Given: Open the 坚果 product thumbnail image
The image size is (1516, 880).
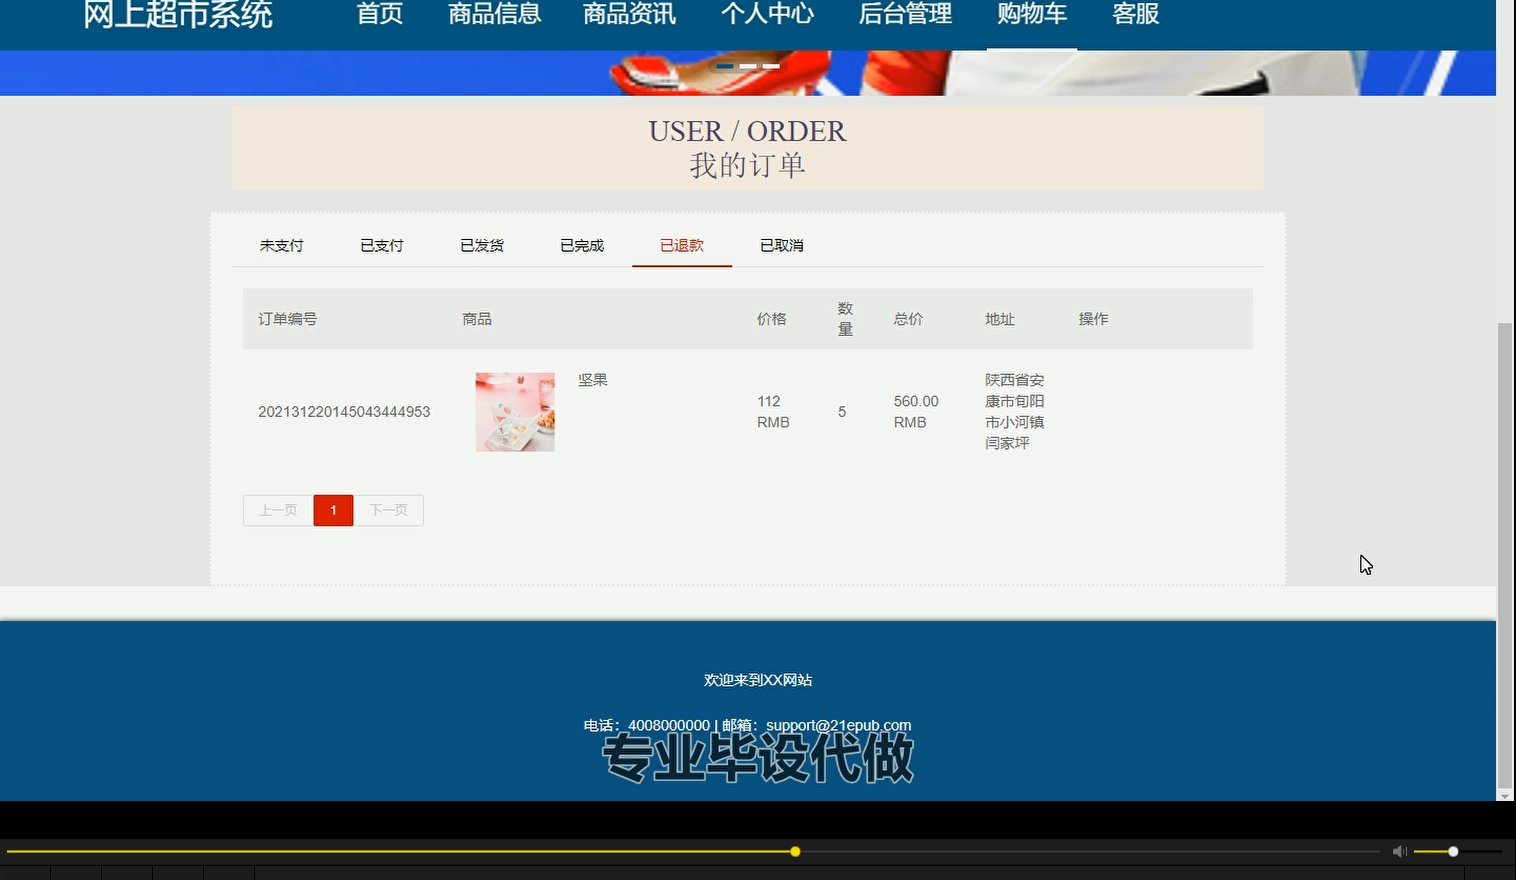Looking at the screenshot, I should [x=514, y=411].
